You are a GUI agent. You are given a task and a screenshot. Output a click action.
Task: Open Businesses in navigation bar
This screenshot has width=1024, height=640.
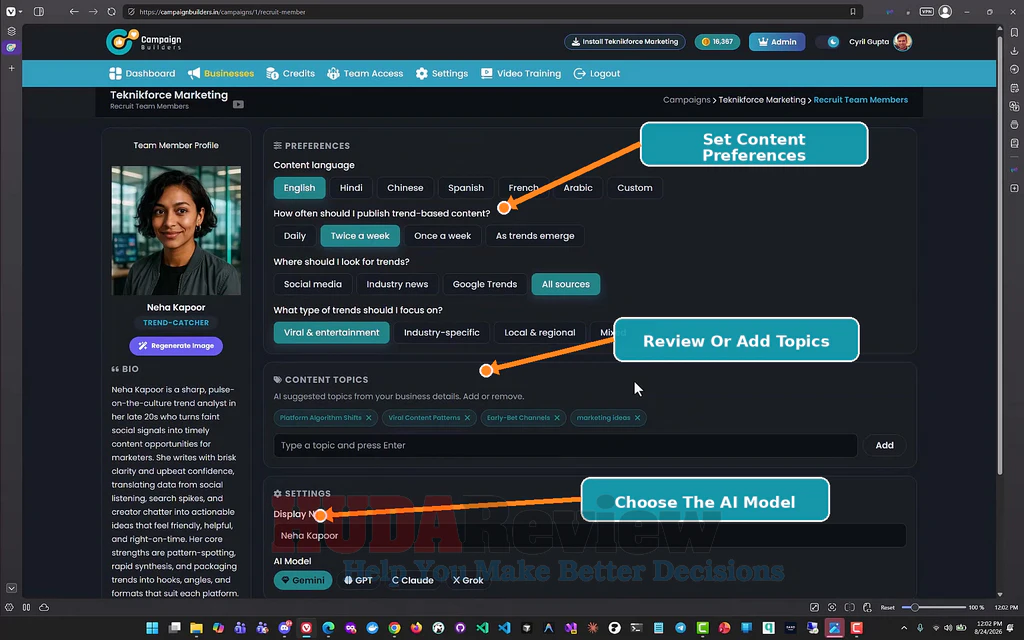(x=221, y=74)
